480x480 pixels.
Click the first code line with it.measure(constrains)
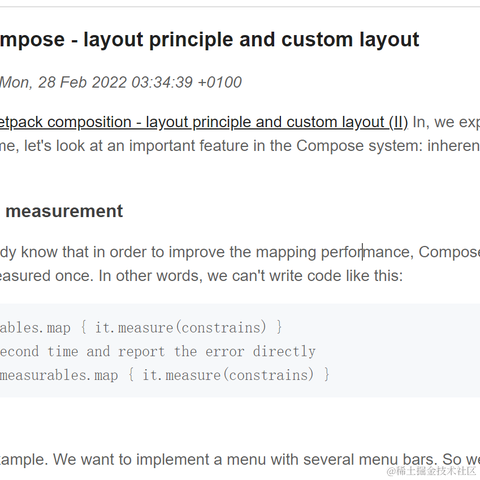[x=141, y=328]
